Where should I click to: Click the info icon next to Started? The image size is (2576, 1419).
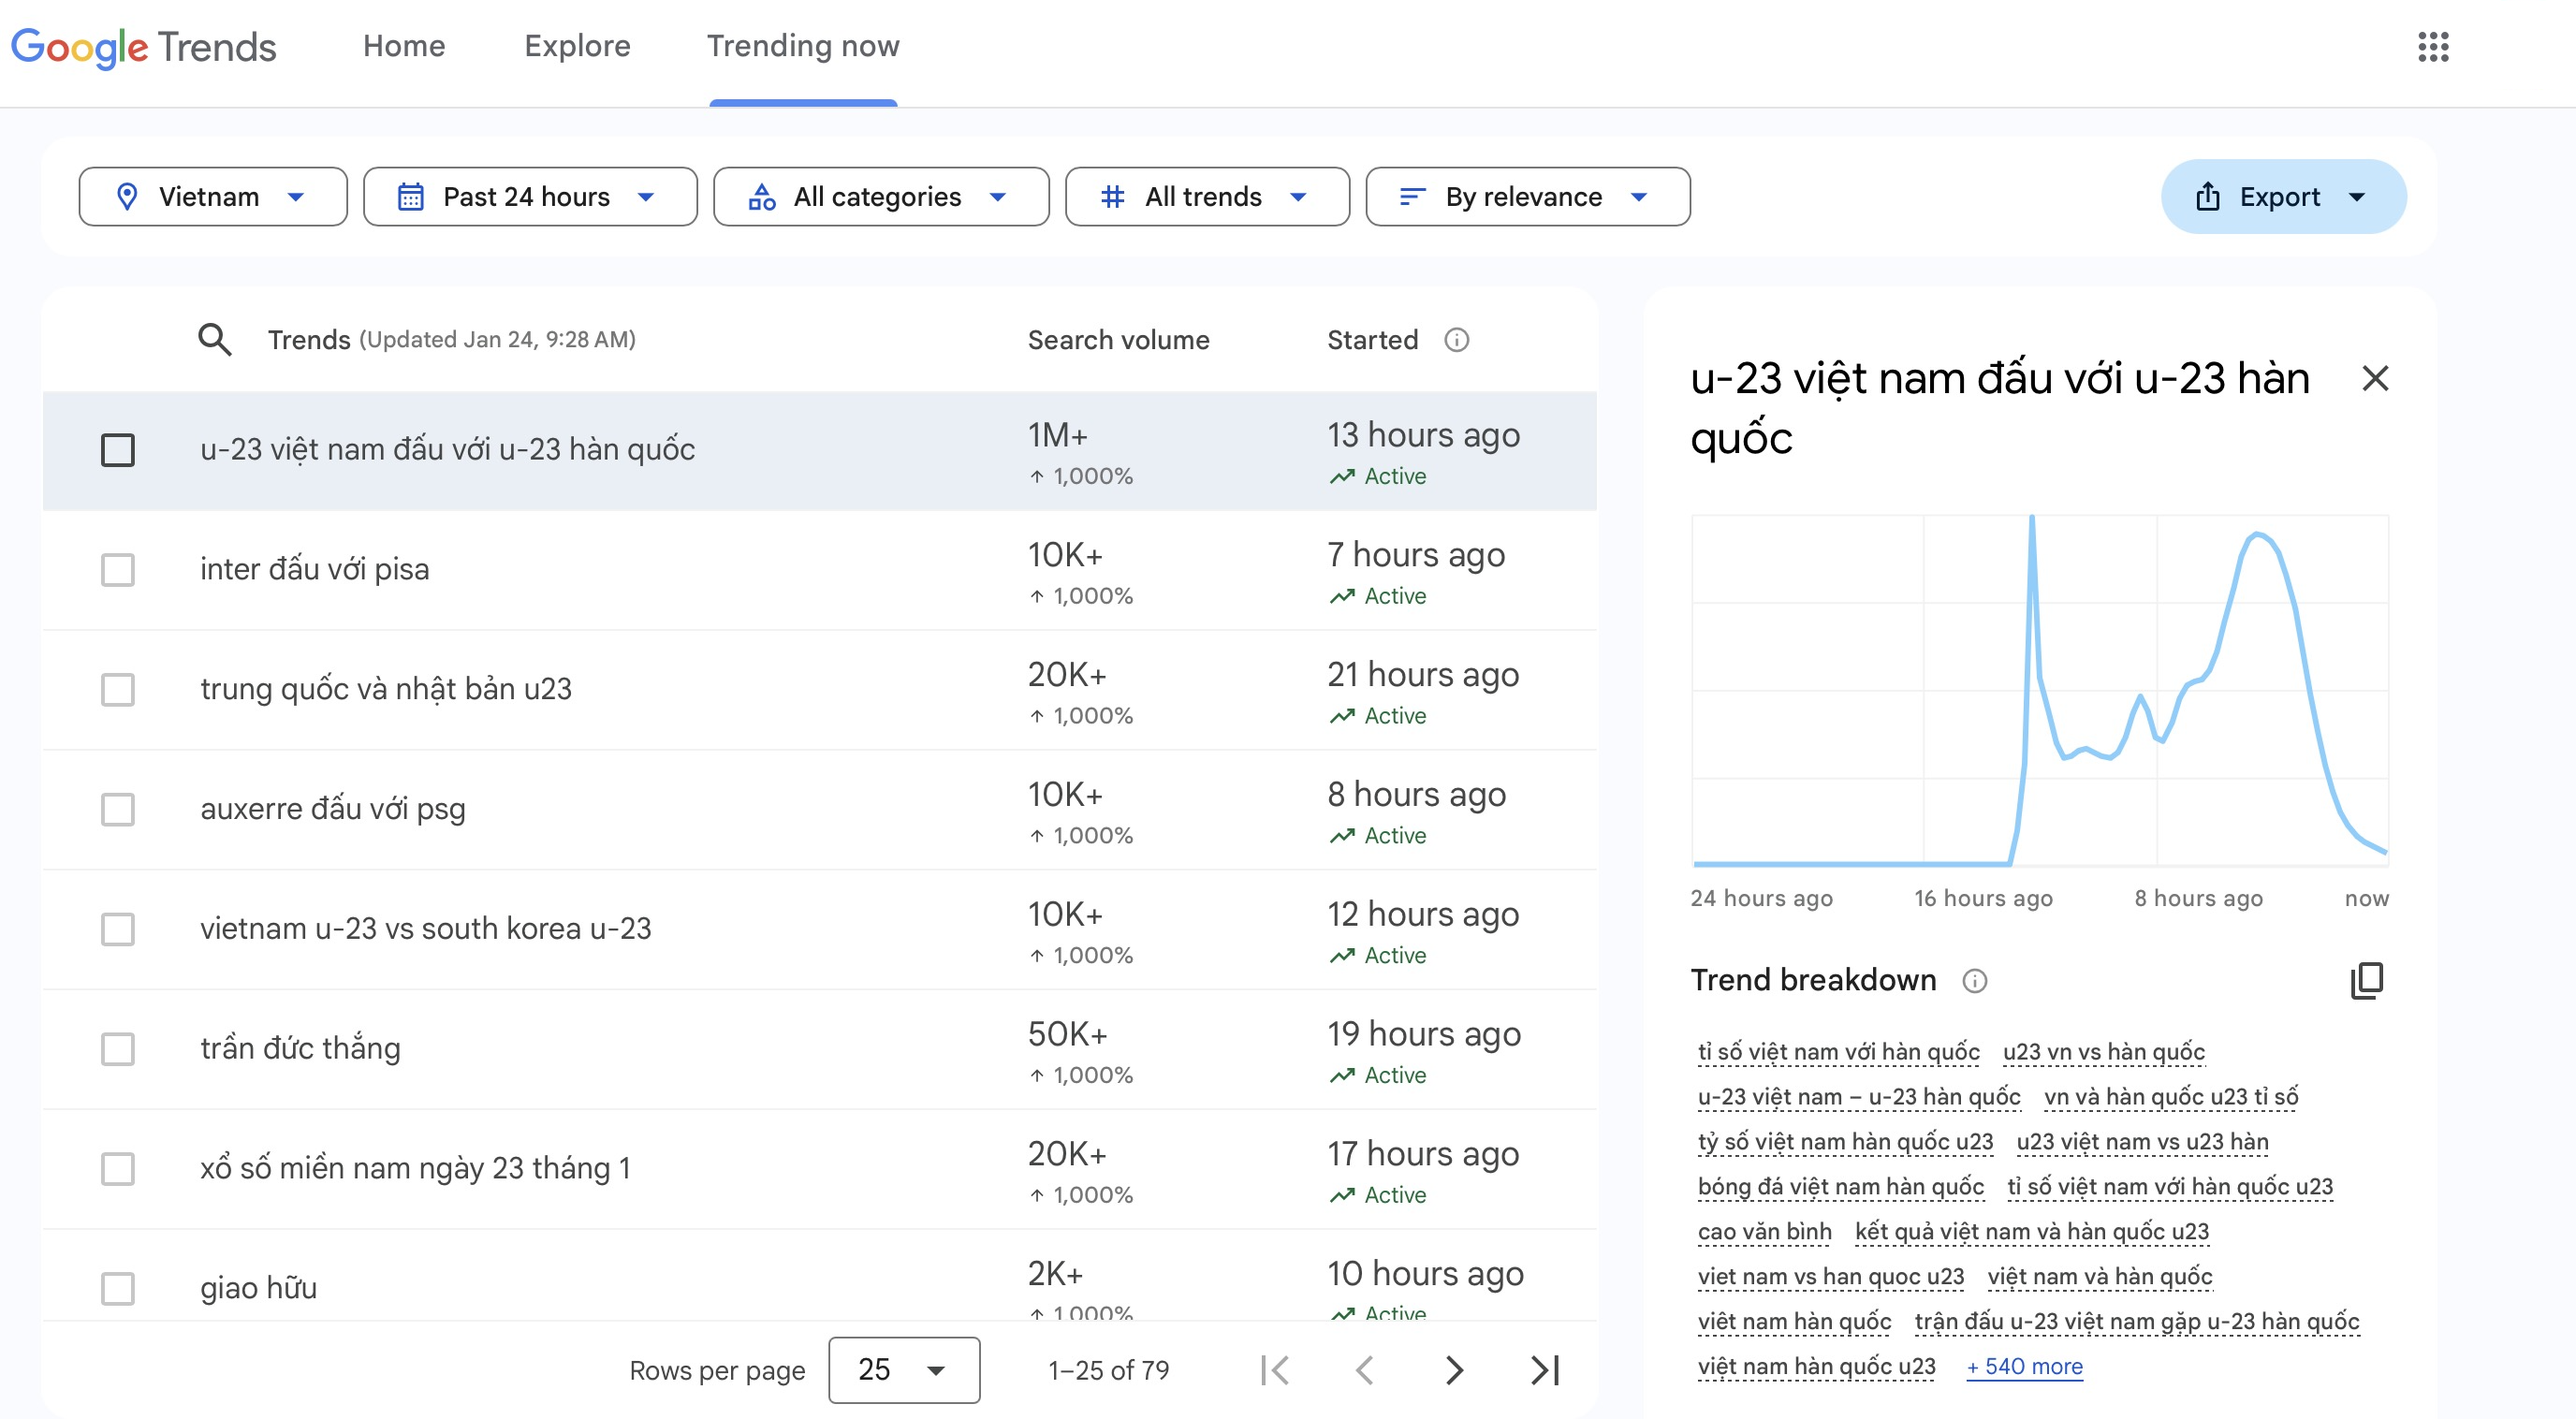(x=1457, y=340)
